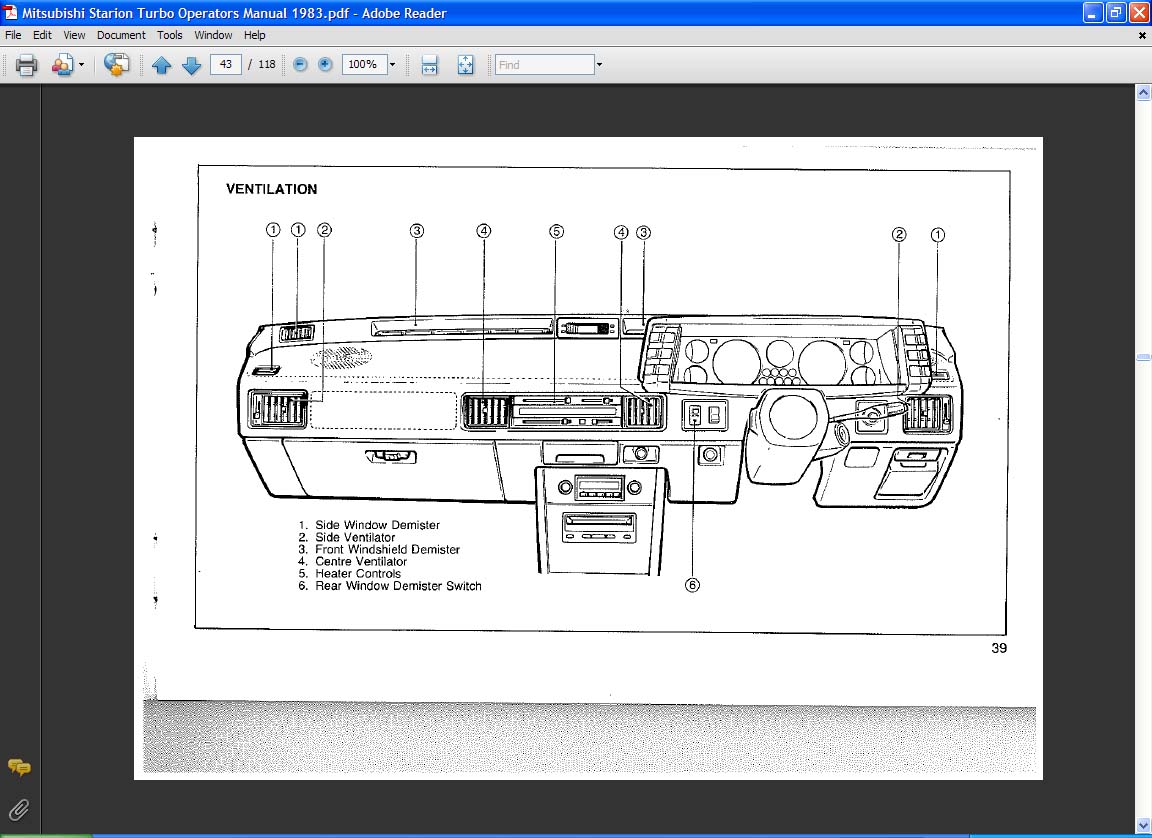Click the 100% zoom value field
The image size is (1152, 838).
click(x=364, y=65)
